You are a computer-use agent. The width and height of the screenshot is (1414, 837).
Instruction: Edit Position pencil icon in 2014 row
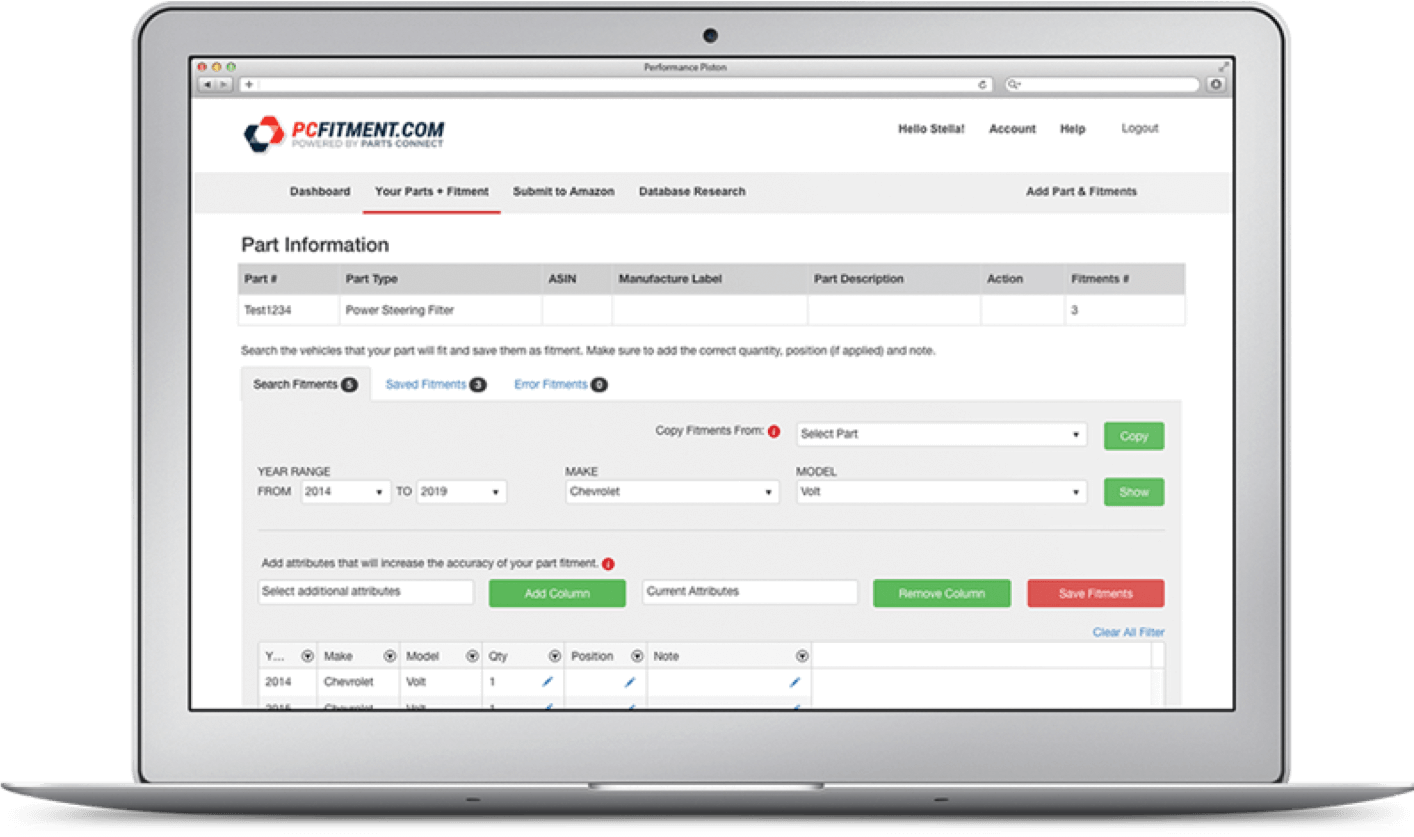(x=629, y=682)
